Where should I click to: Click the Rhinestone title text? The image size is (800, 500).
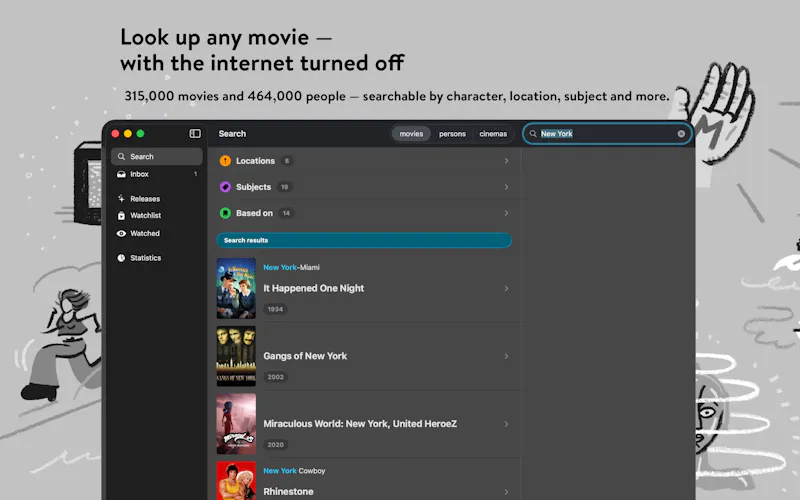pyautogui.click(x=288, y=492)
